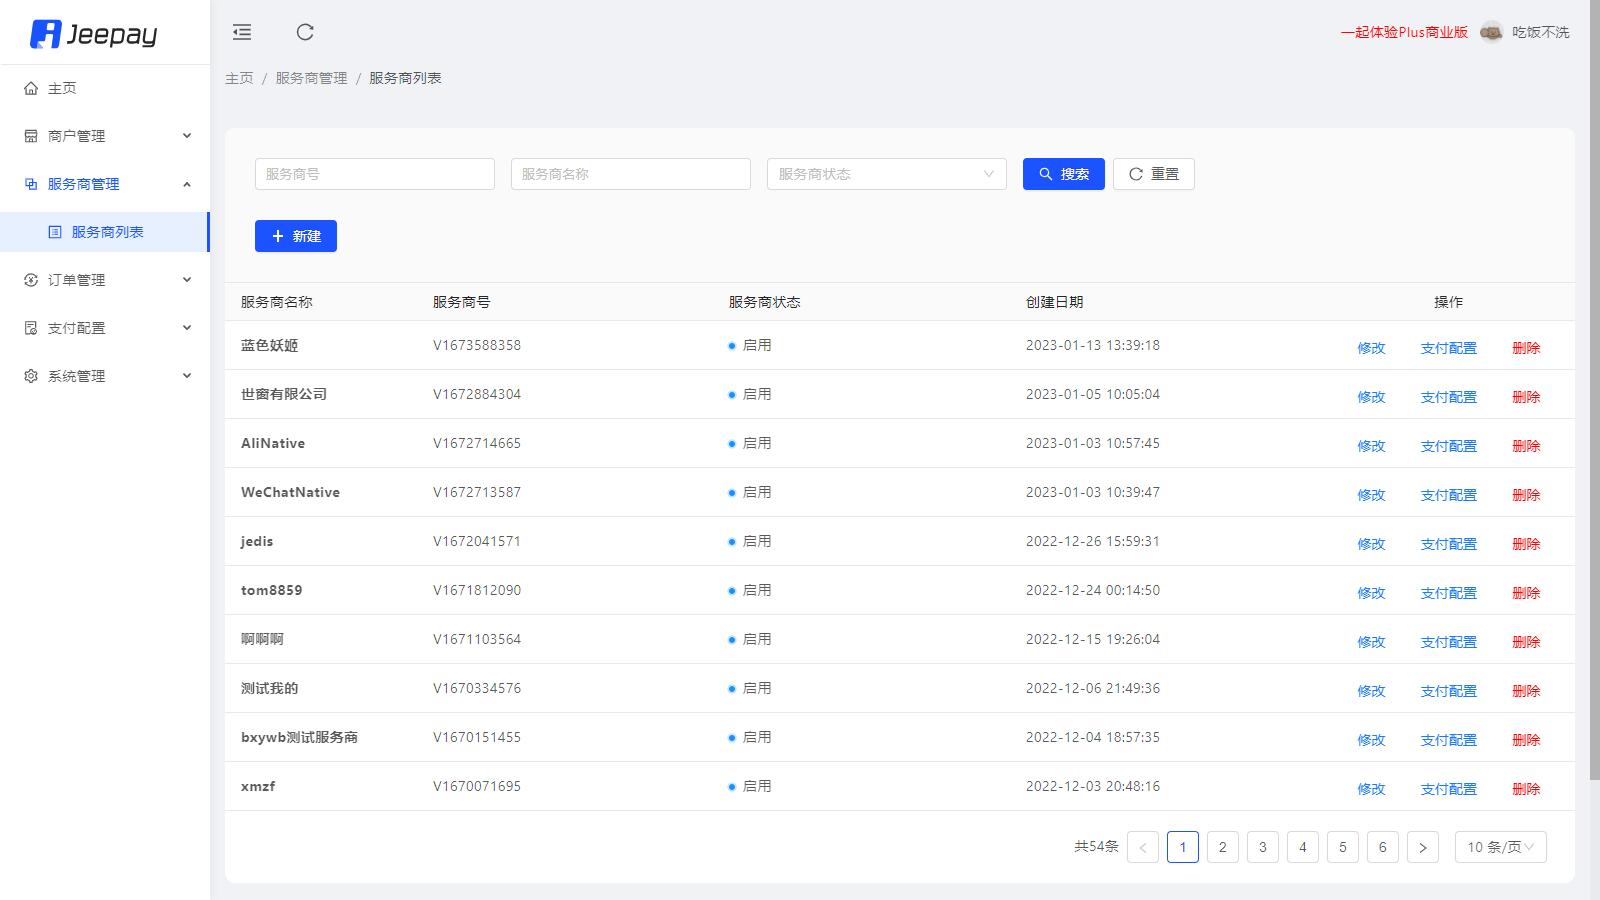1600x900 pixels.
Task: Click the 新建 button to add provider
Action: (x=296, y=236)
